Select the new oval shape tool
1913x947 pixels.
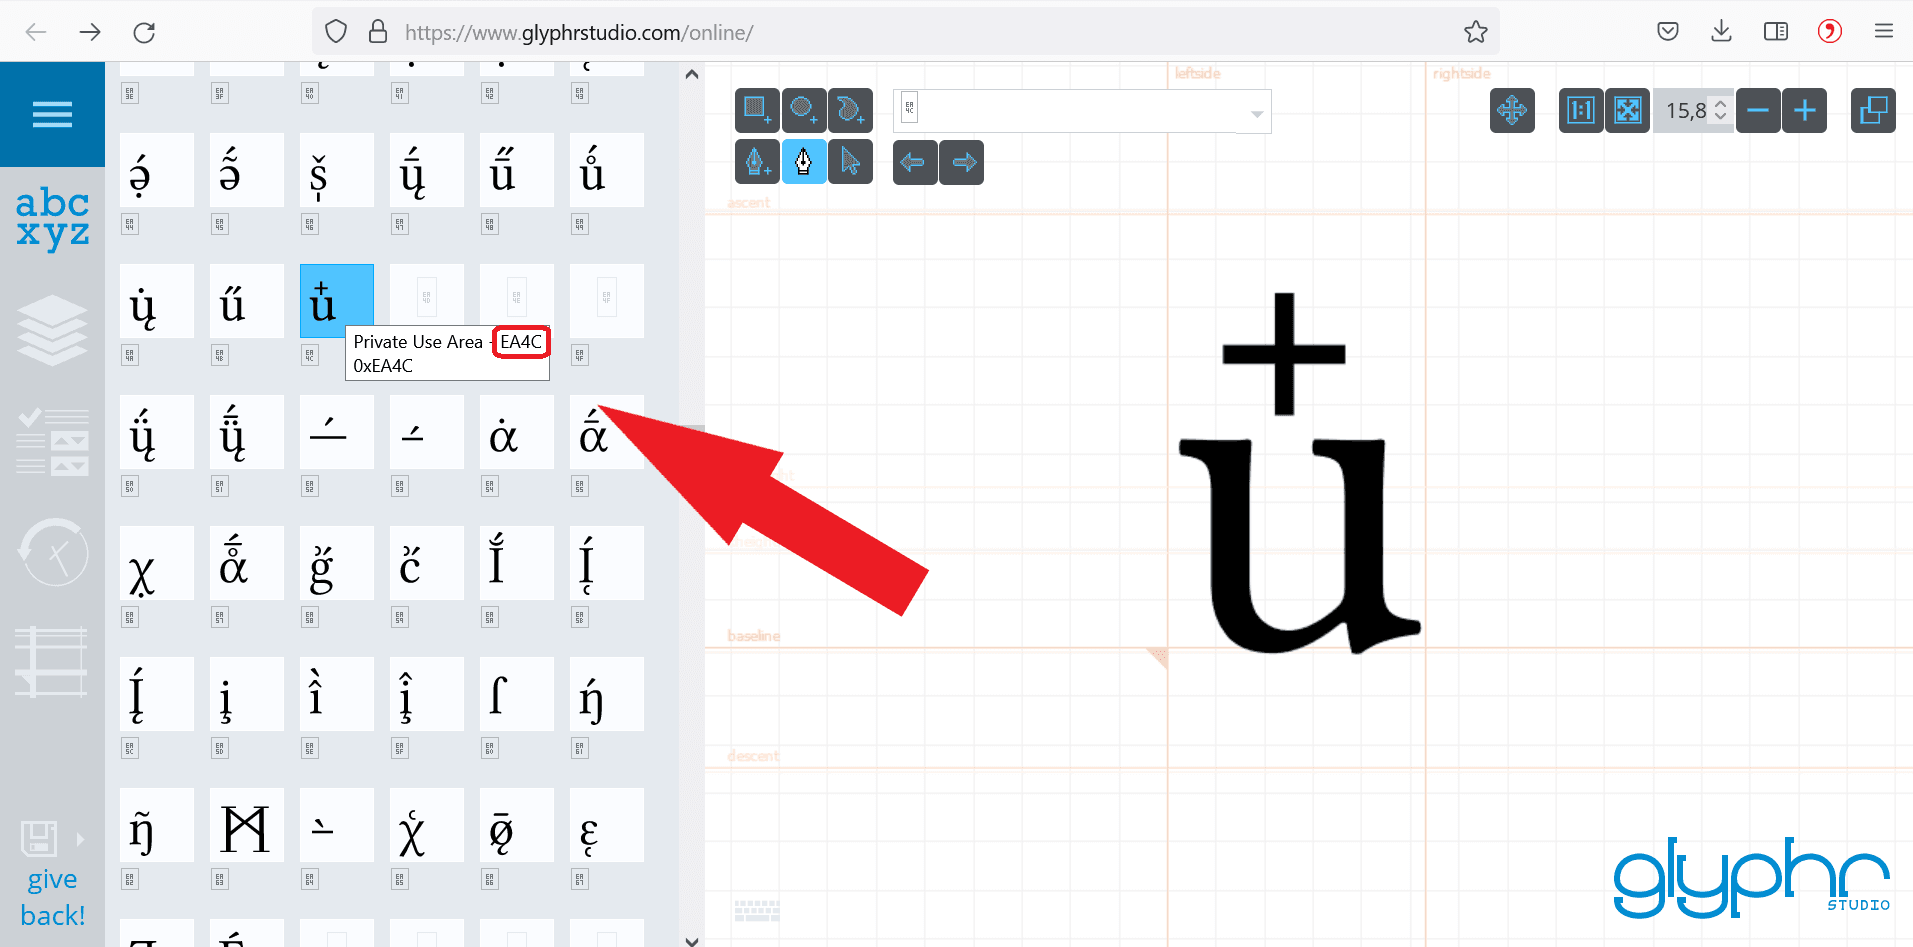[x=803, y=110]
